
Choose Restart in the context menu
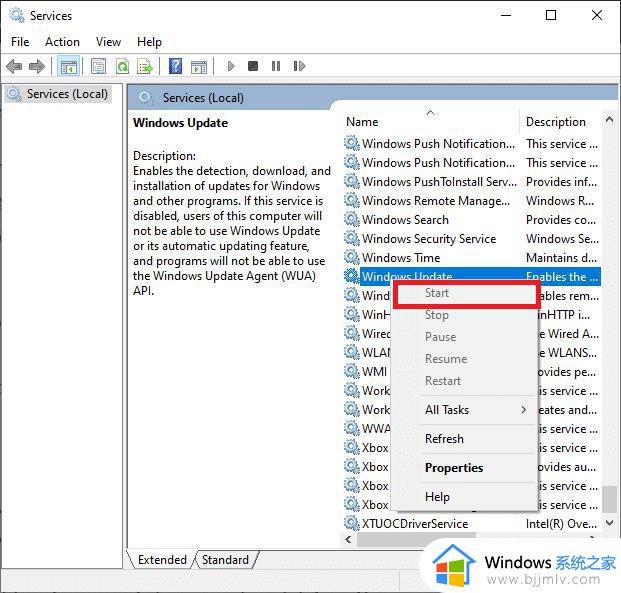467,381
